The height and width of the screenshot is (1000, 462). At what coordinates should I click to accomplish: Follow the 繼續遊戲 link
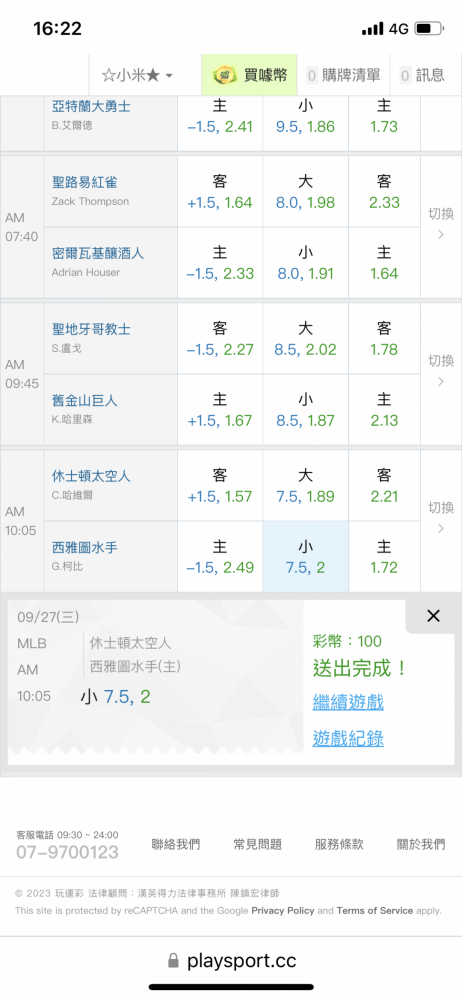(348, 703)
